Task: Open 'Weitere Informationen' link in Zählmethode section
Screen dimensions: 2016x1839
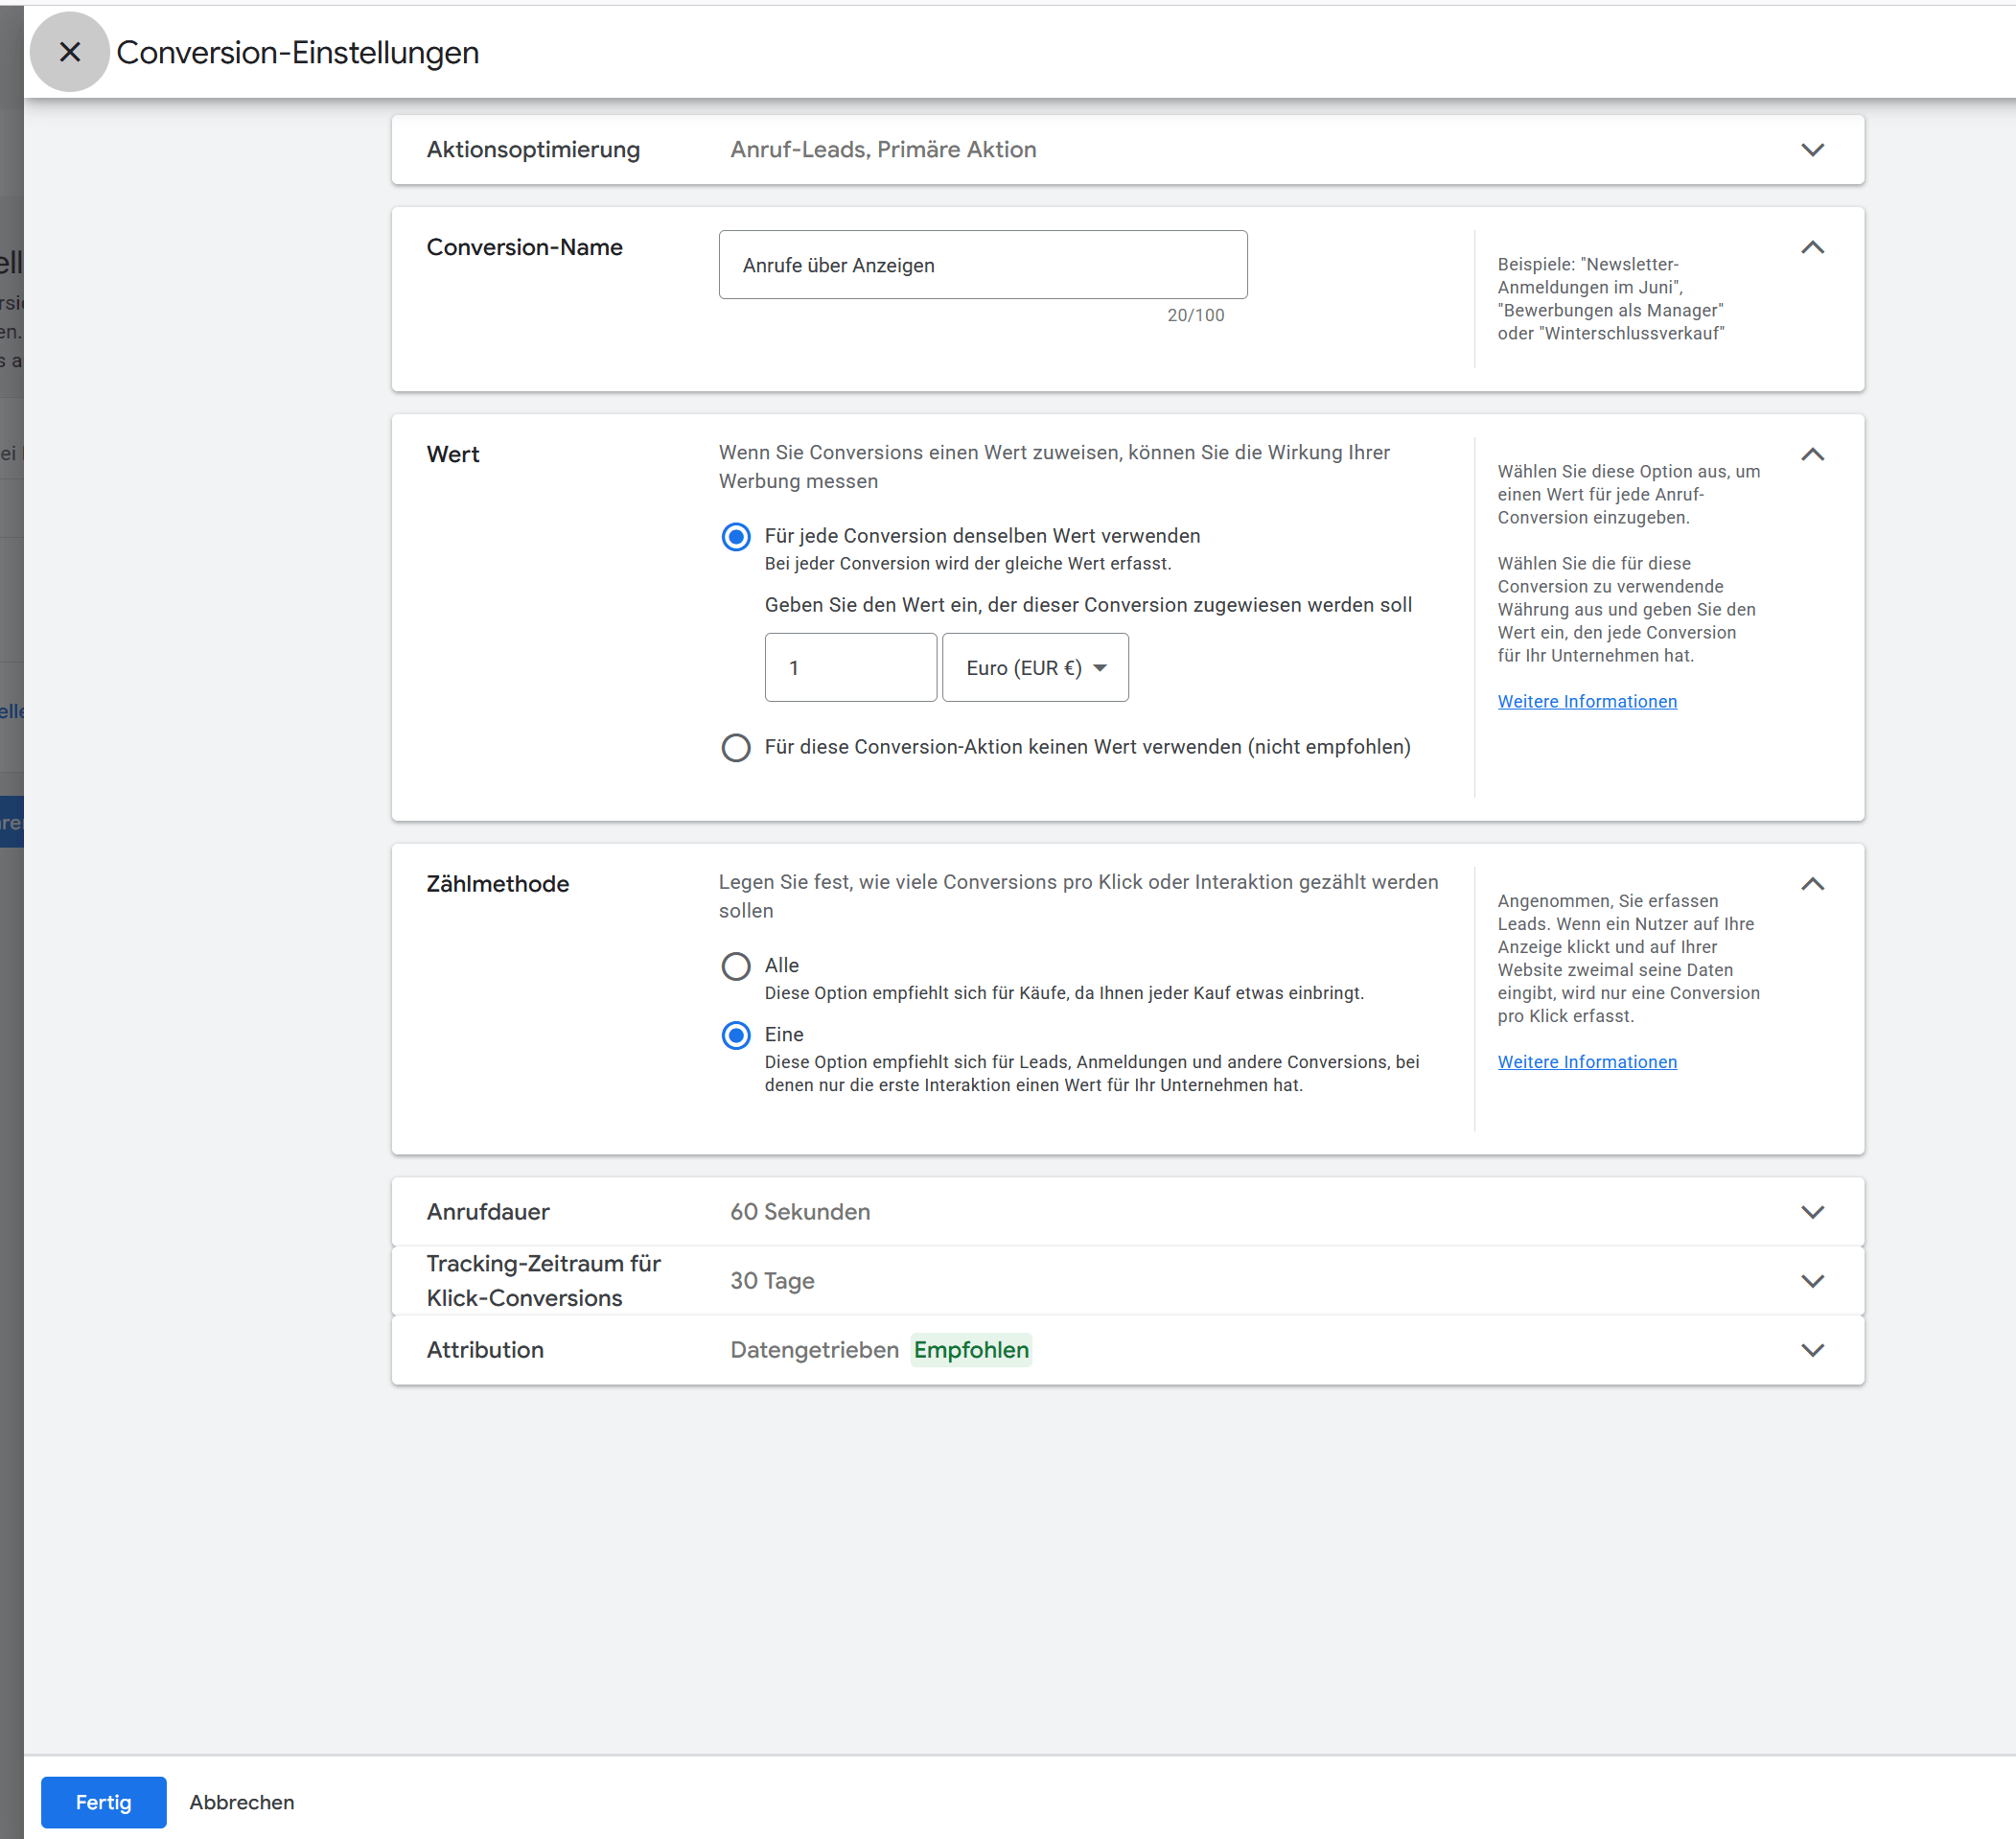Action: coord(1587,1062)
